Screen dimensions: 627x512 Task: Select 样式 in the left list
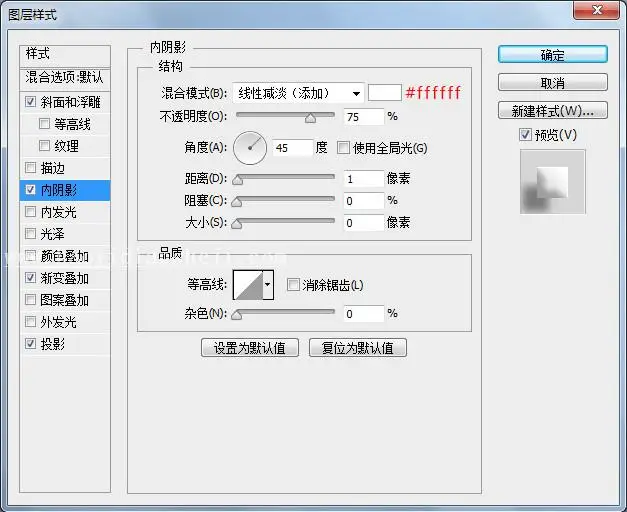65,56
